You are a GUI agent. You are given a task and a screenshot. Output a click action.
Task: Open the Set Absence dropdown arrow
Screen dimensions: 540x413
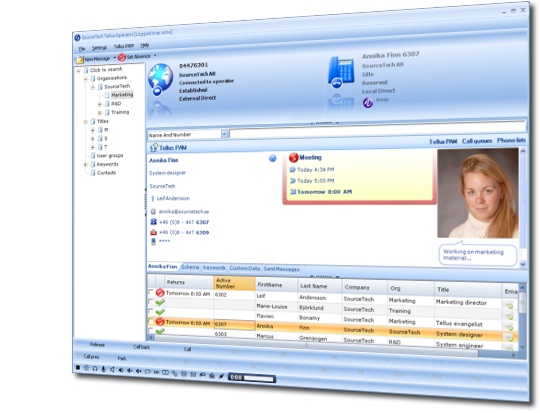pos(155,55)
